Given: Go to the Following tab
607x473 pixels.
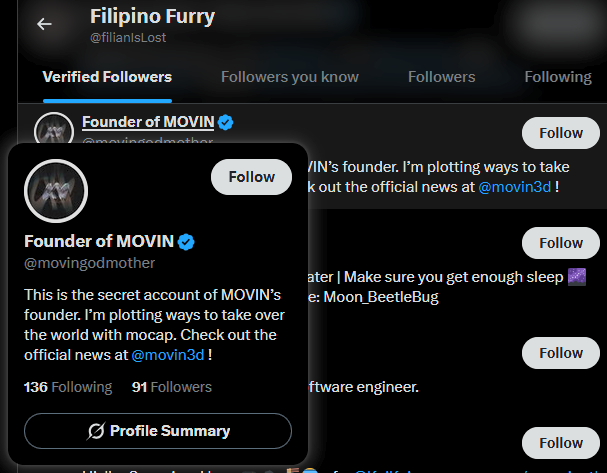Looking at the screenshot, I should [557, 77].
